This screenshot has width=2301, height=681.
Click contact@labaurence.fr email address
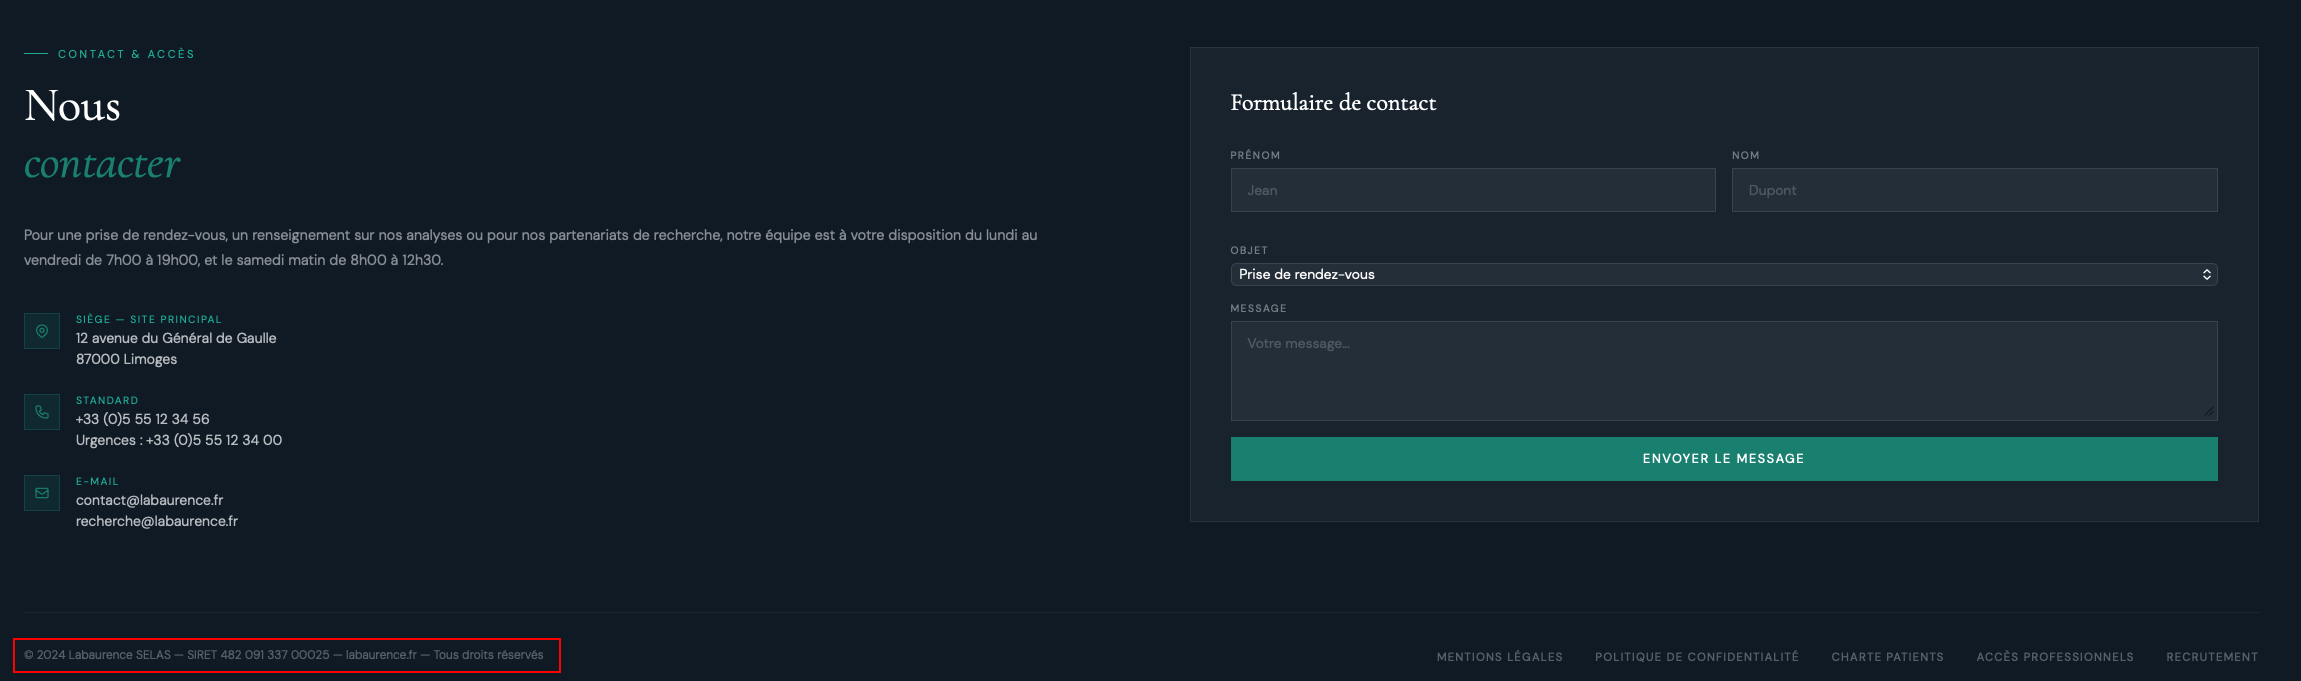(x=149, y=500)
